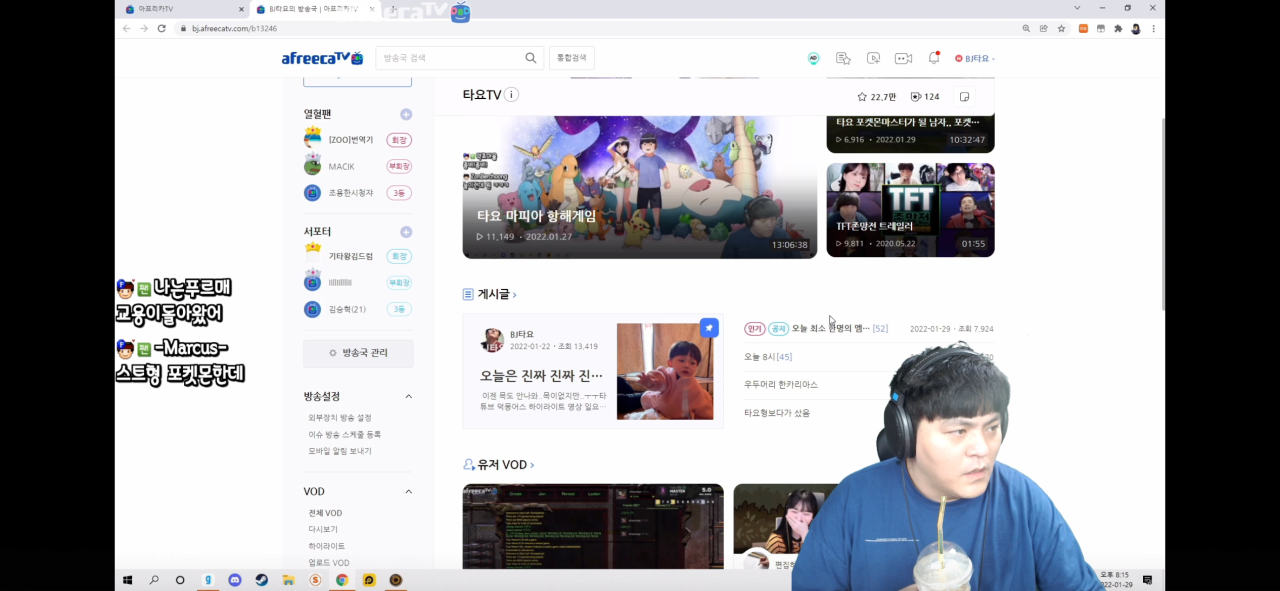Click the broadcast camera icon in header
The width and height of the screenshot is (1280, 591).
pyautogui.click(x=903, y=58)
